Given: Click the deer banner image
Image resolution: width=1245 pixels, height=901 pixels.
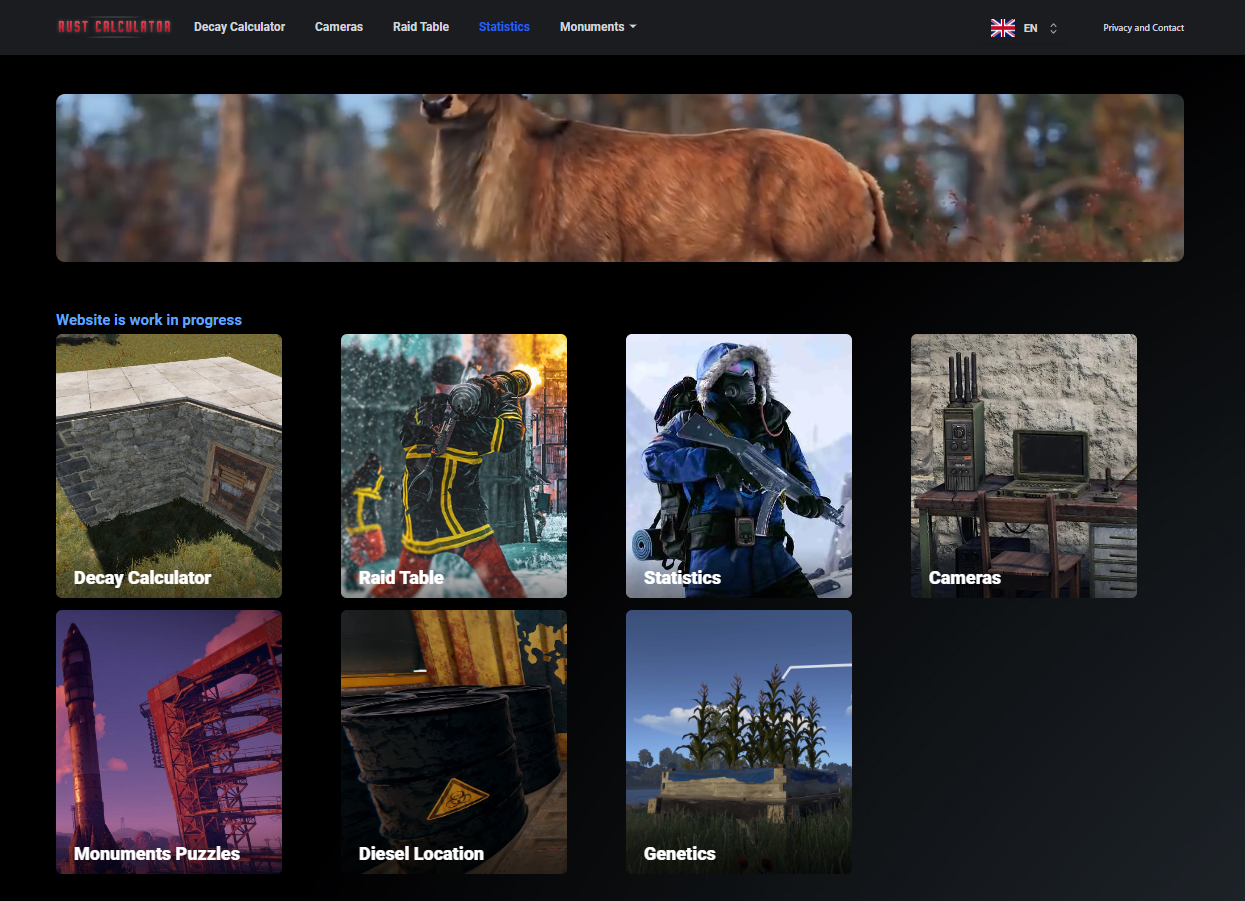Looking at the screenshot, I should 620,178.
